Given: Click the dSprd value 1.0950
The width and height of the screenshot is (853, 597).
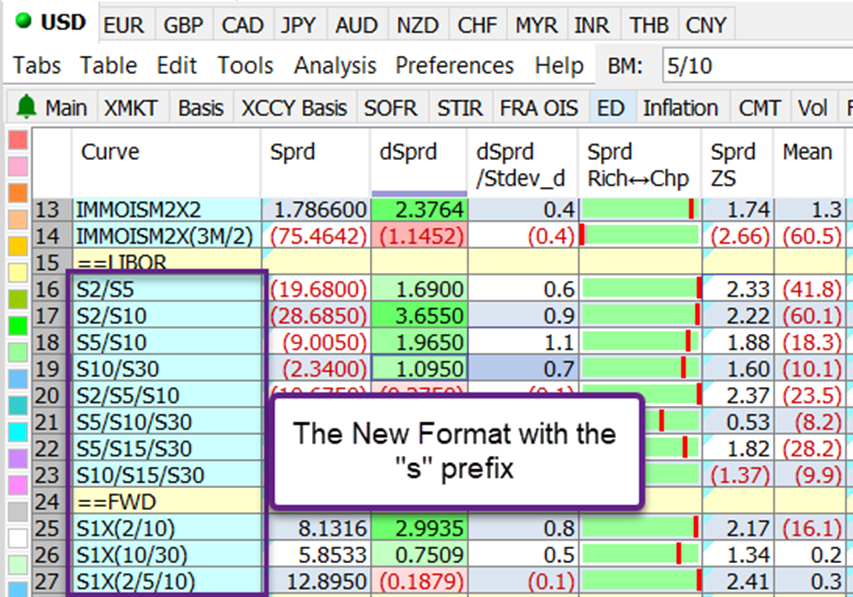Looking at the screenshot, I should [x=419, y=369].
